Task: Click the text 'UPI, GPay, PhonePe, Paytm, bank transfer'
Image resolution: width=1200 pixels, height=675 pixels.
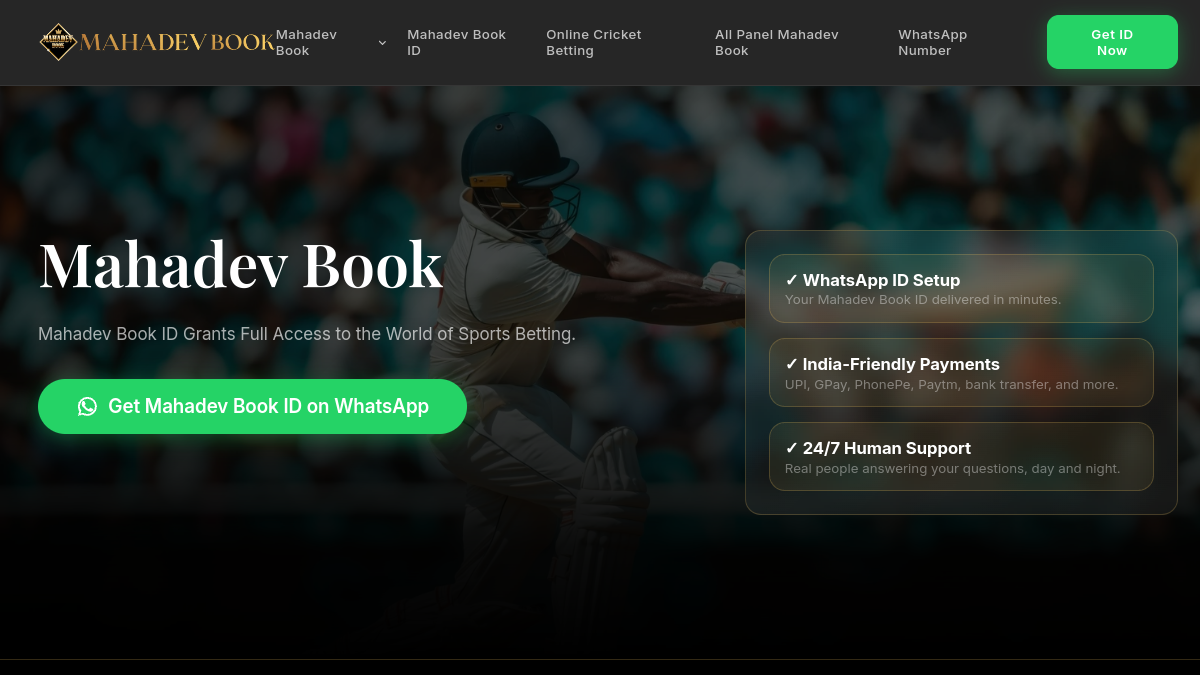Action: click(952, 384)
